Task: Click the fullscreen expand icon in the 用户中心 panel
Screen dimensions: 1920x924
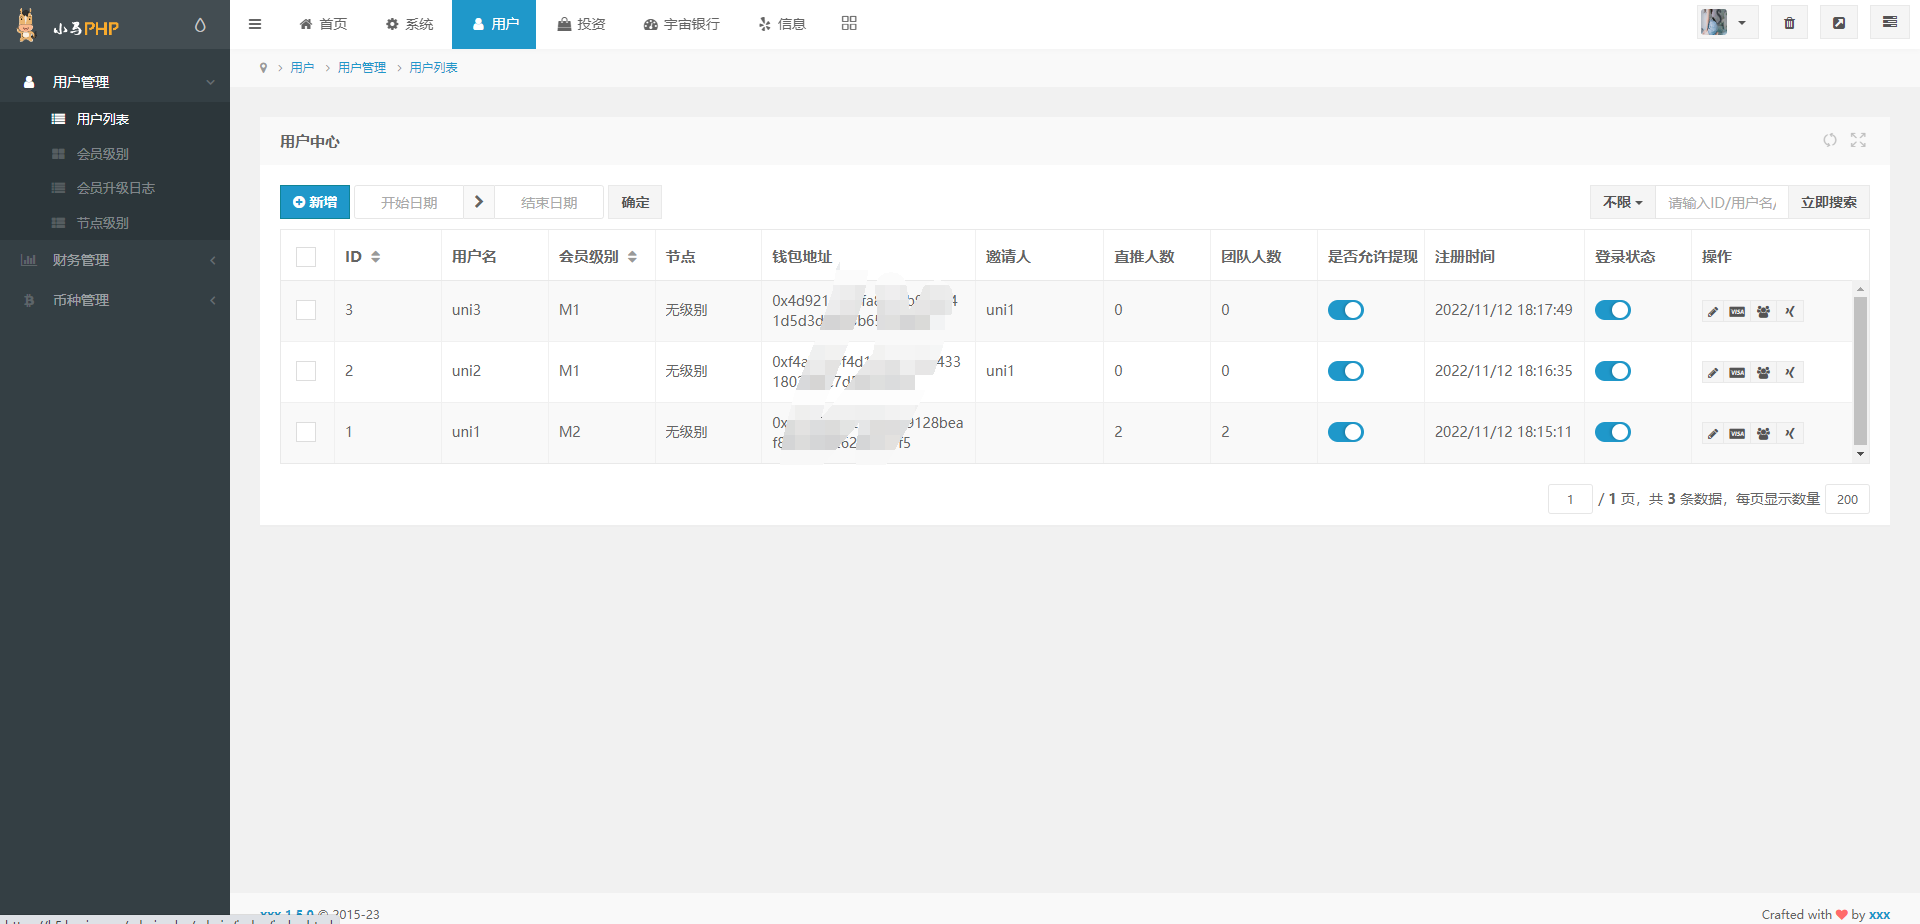Action: pyautogui.click(x=1858, y=141)
